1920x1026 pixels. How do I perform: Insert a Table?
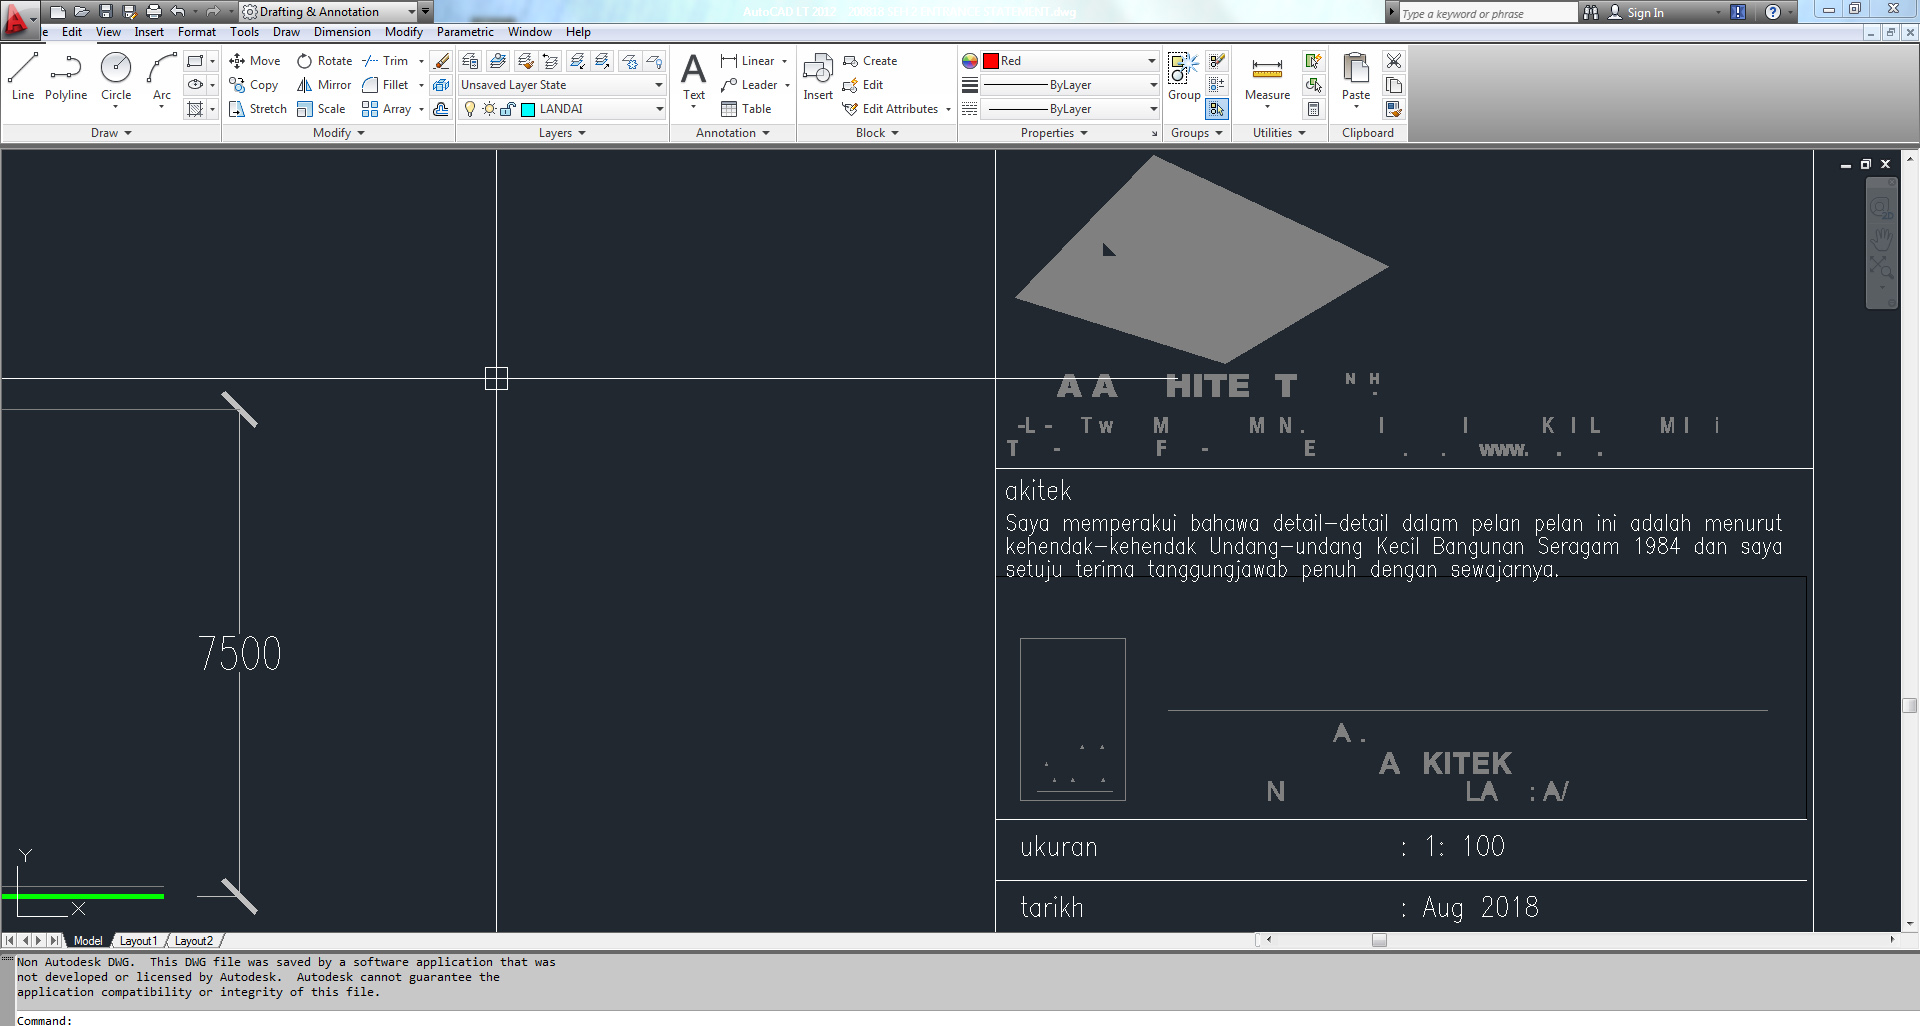[746, 109]
